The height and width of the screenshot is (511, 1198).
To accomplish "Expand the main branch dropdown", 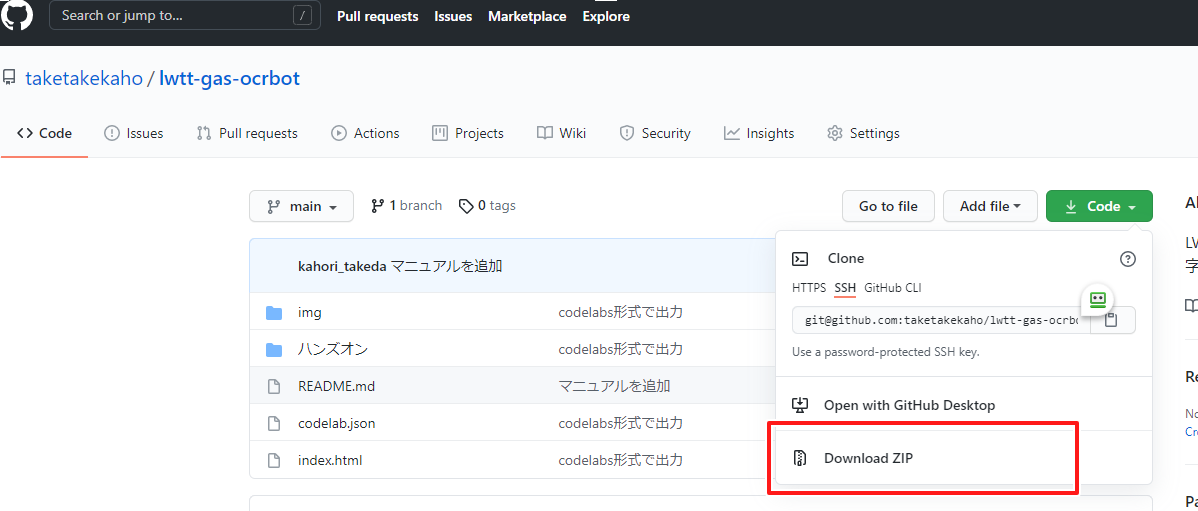I will pos(301,206).
